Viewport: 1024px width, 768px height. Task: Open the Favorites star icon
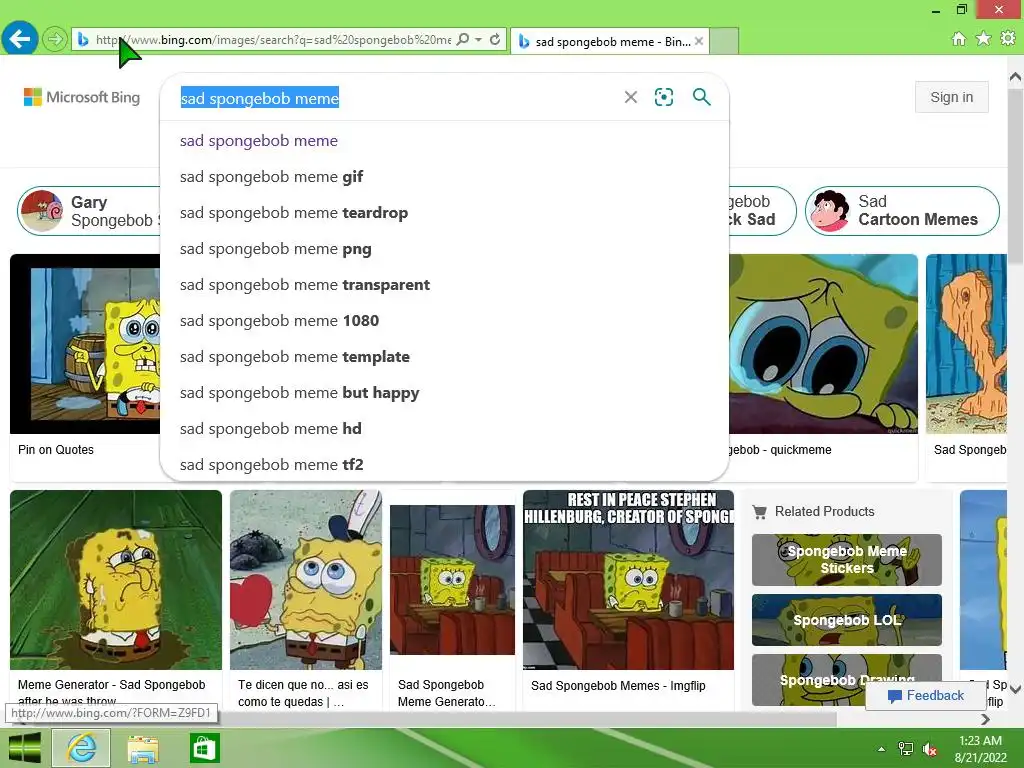pos(983,39)
